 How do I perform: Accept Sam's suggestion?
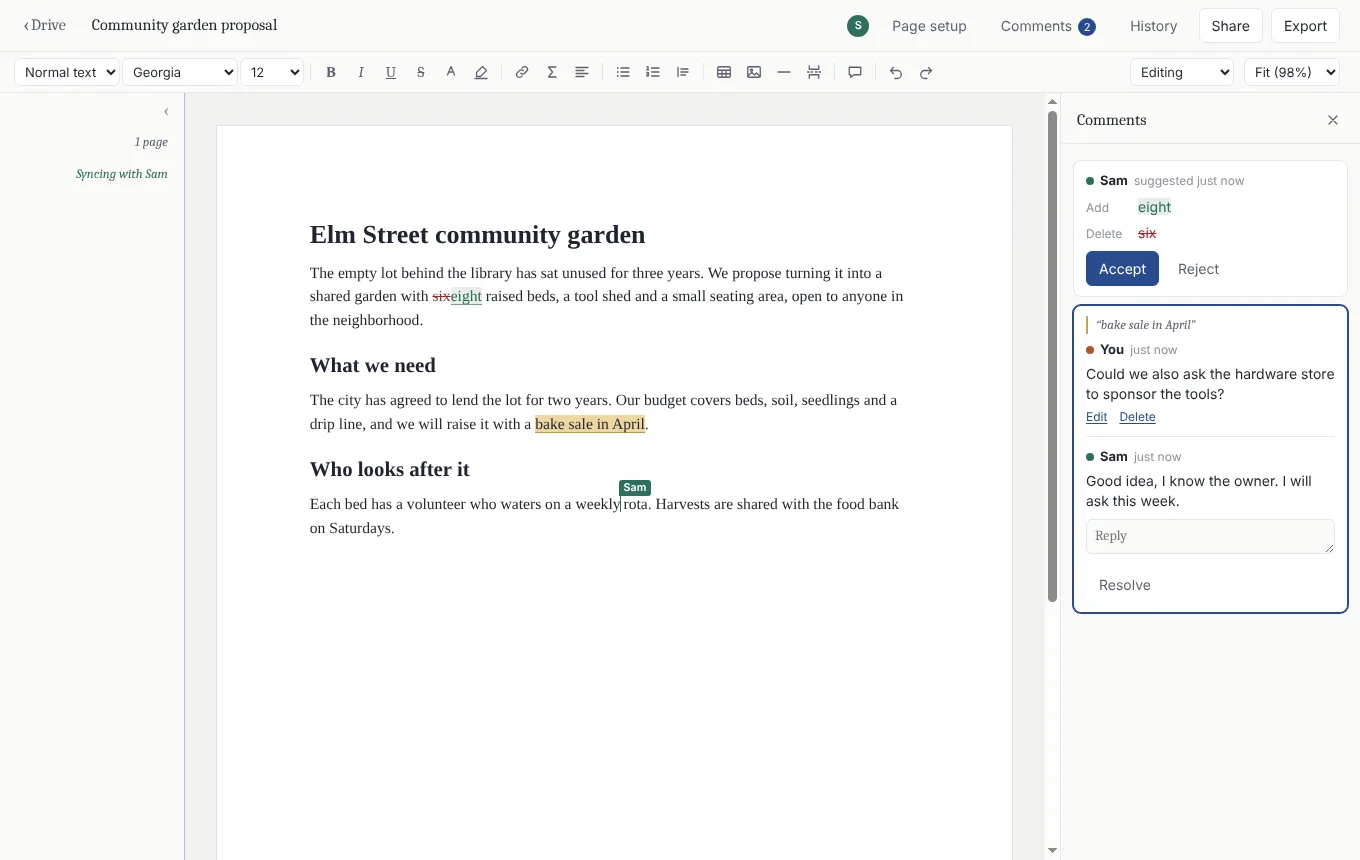pos(1122,269)
